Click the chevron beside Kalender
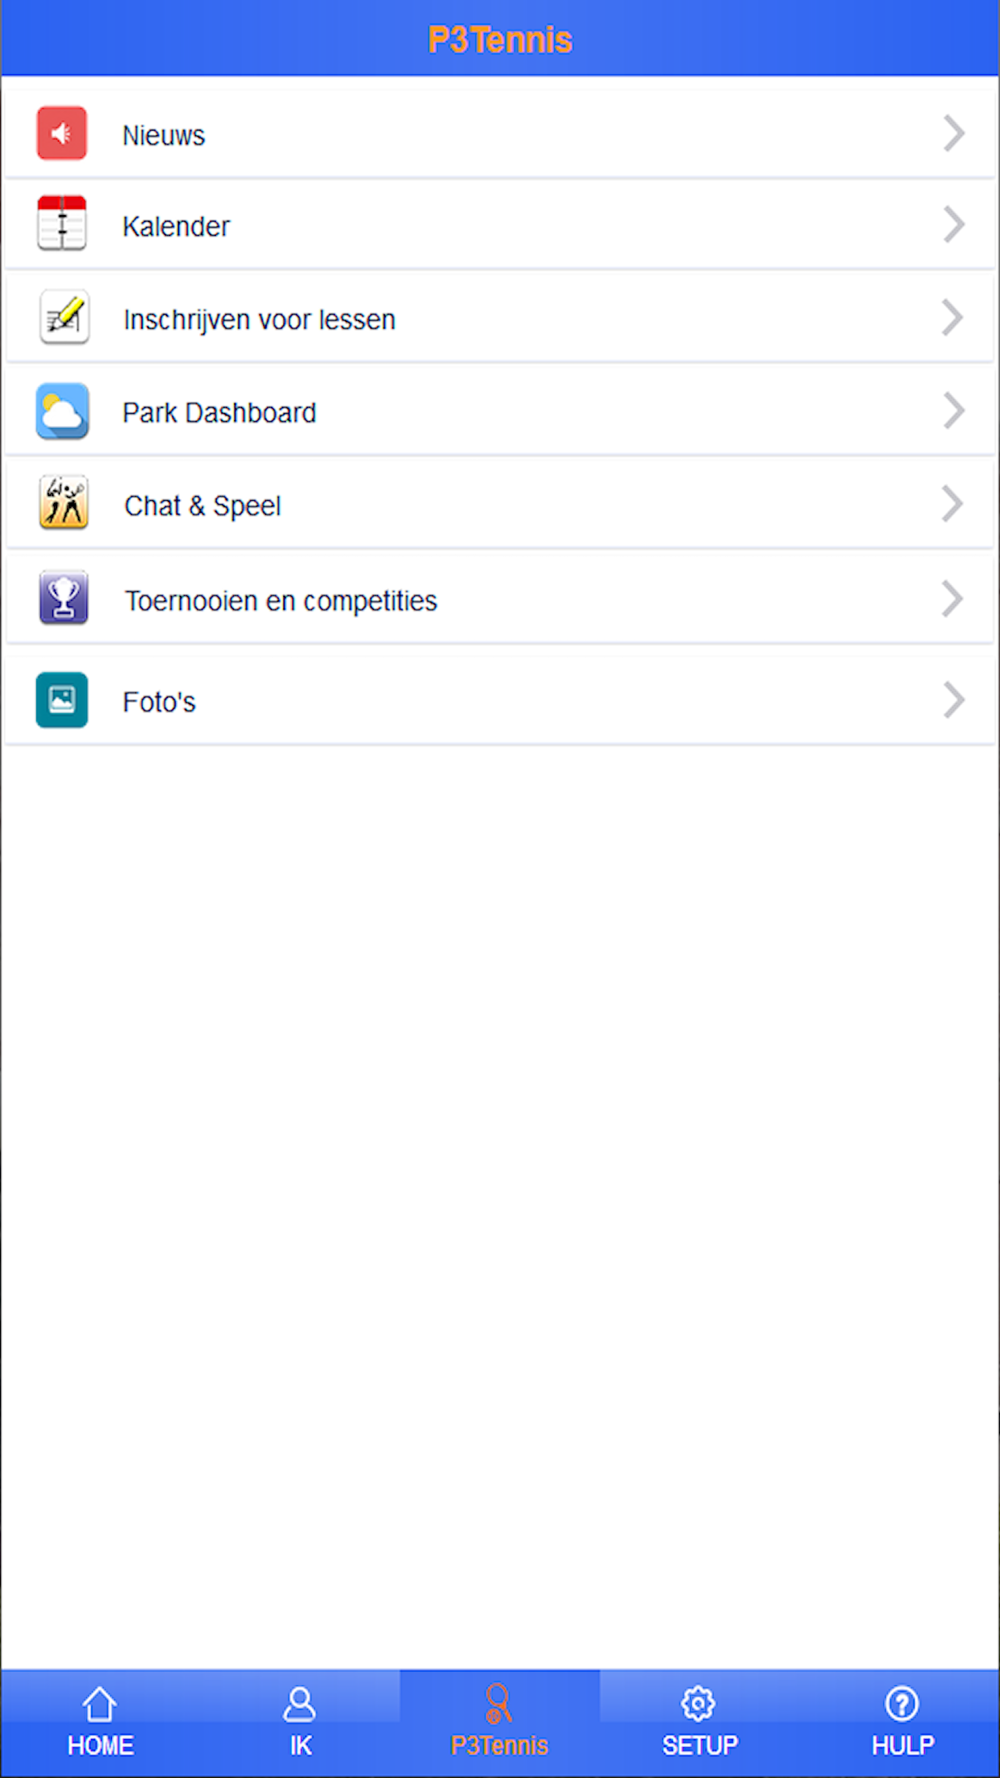This screenshot has height=1778, width=1000. [x=954, y=224]
